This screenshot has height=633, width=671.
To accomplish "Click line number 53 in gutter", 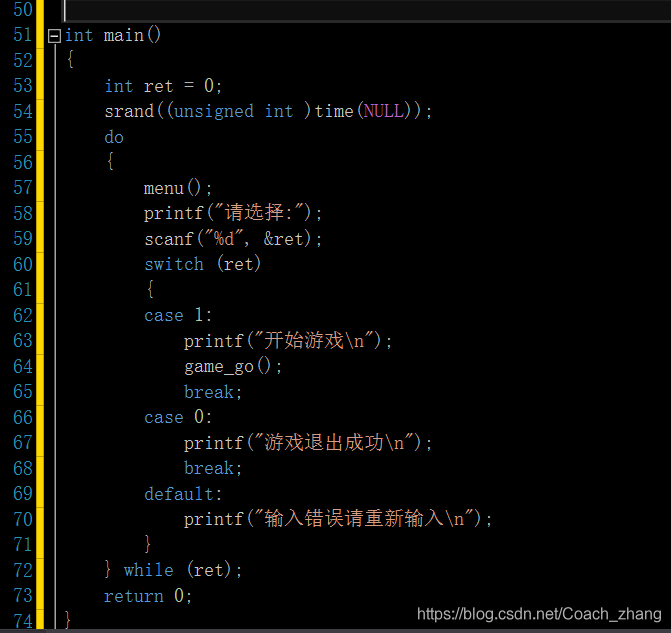I will pyautogui.click(x=23, y=86).
